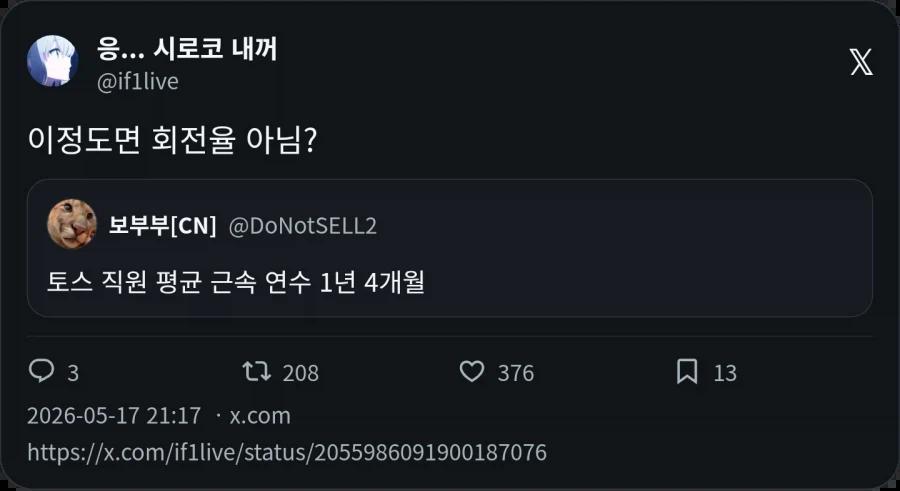Open the x.com status URL link

pyautogui.click(x=287, y=453)
